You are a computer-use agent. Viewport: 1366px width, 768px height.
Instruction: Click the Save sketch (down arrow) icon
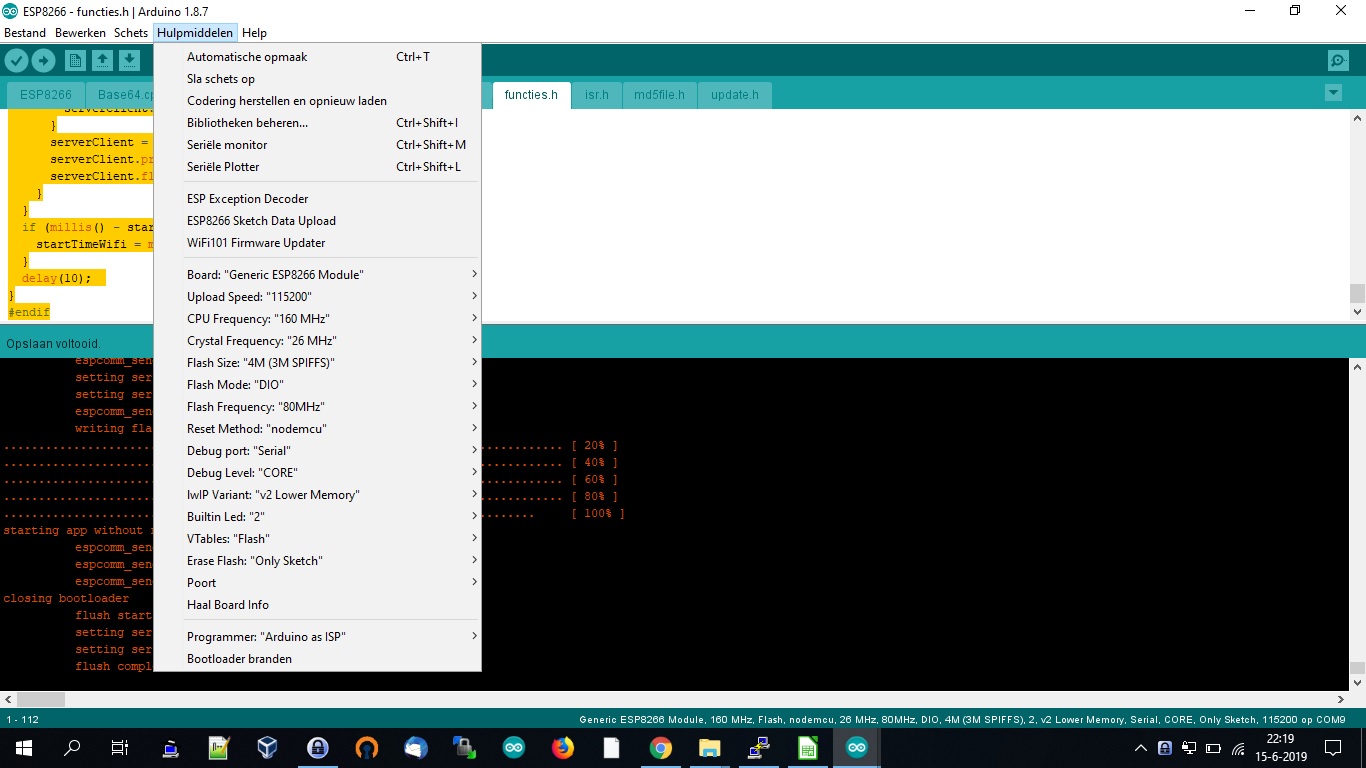click(x=129, y=61)
